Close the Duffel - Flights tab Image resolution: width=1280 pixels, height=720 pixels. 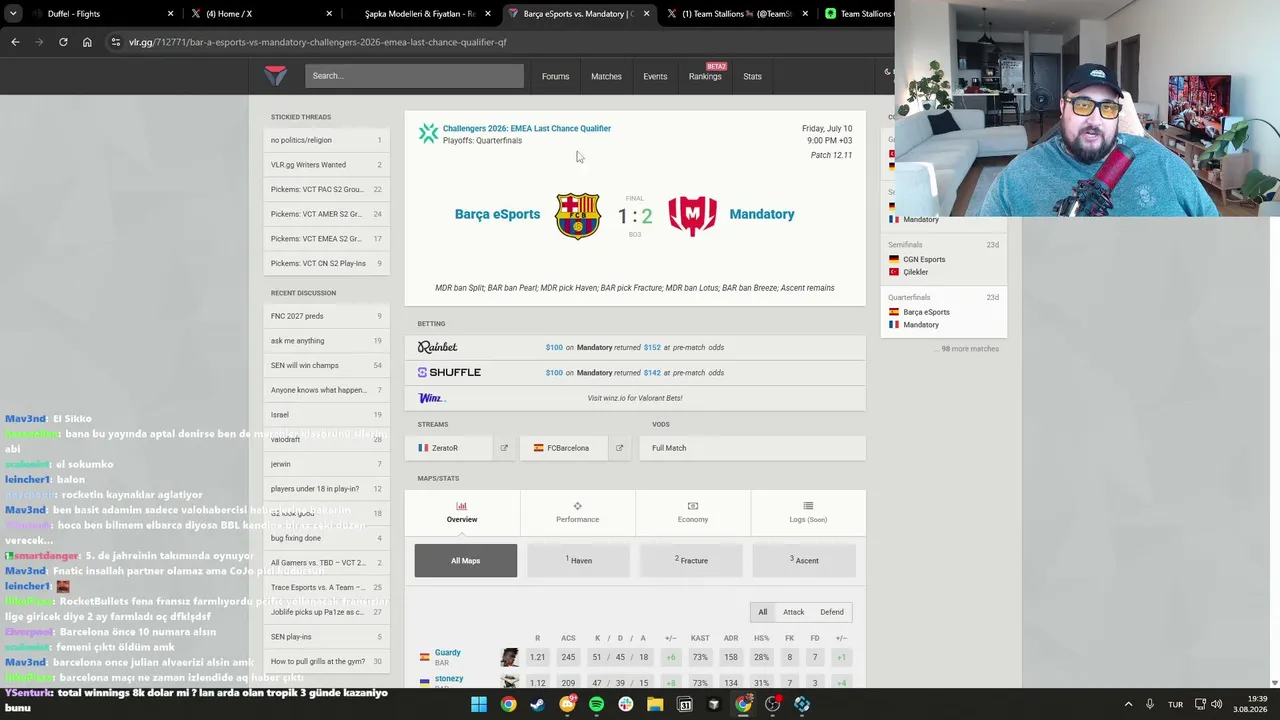coord(170,14)
